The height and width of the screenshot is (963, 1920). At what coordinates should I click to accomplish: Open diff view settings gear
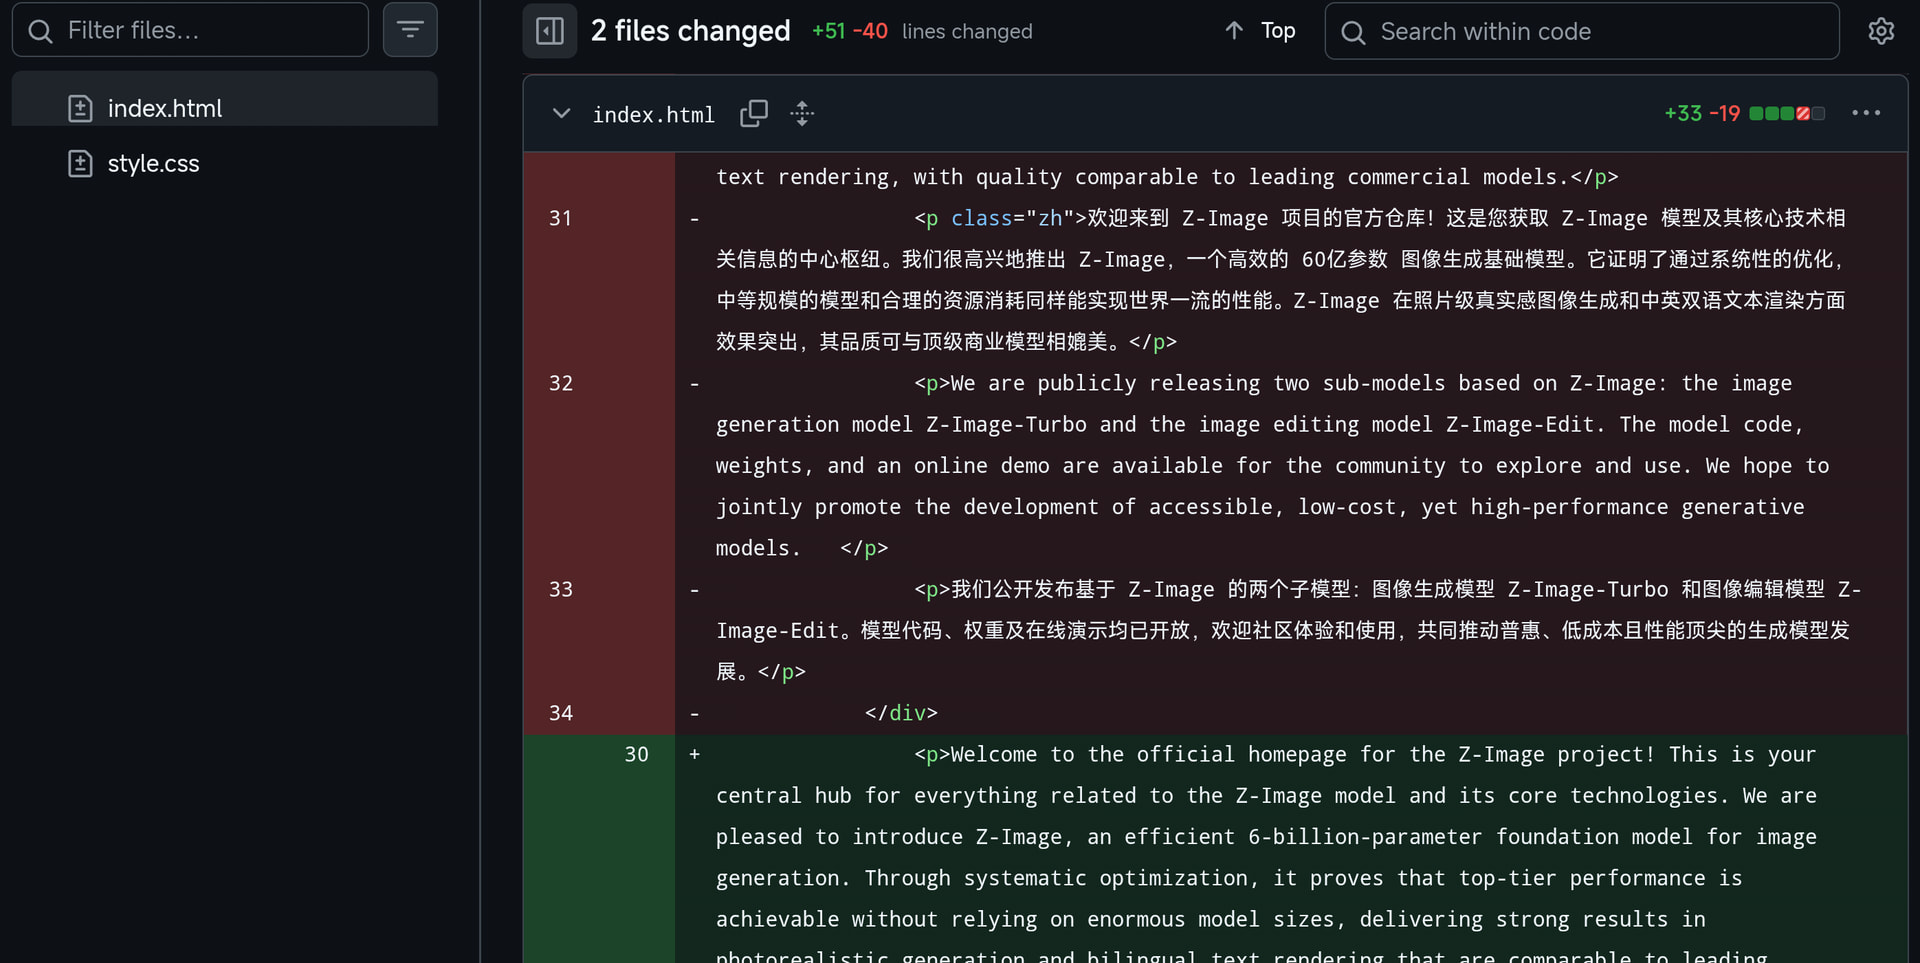coord(1881,31)
